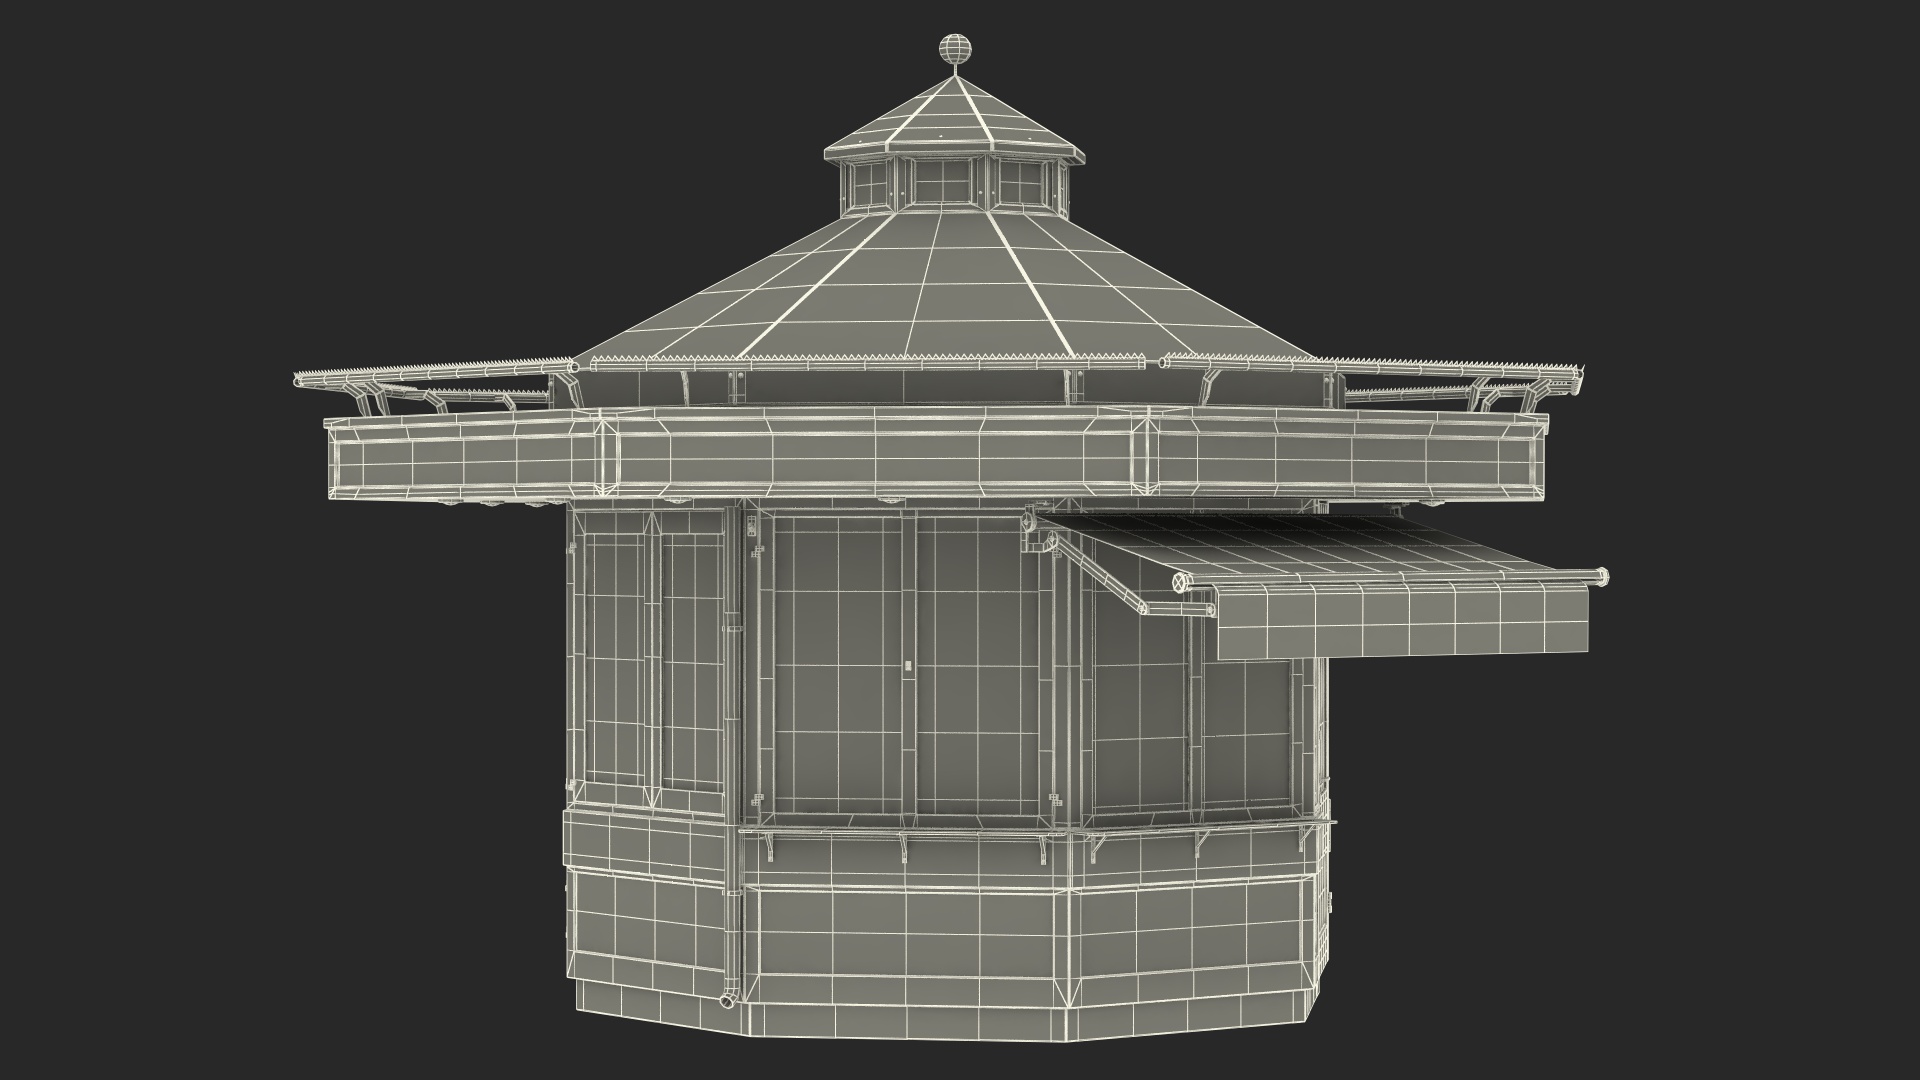Click the sphere finial atop the kiosk roof
Screen dimensions: 1920x1080
pyautogui.click(x=956, y=50)
